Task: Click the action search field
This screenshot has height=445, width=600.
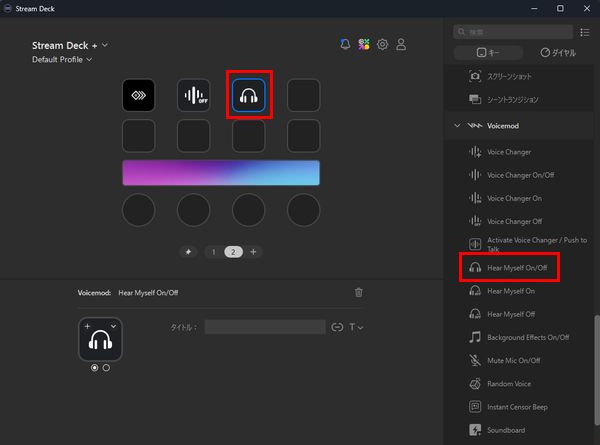Action: (x=513, y=32)
